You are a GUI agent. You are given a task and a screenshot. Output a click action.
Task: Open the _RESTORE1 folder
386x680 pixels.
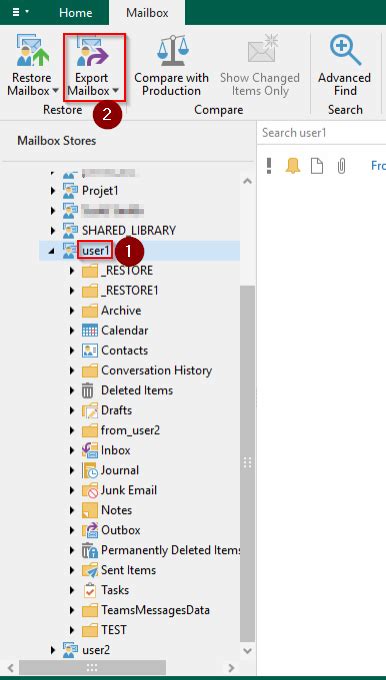point(129,291)
